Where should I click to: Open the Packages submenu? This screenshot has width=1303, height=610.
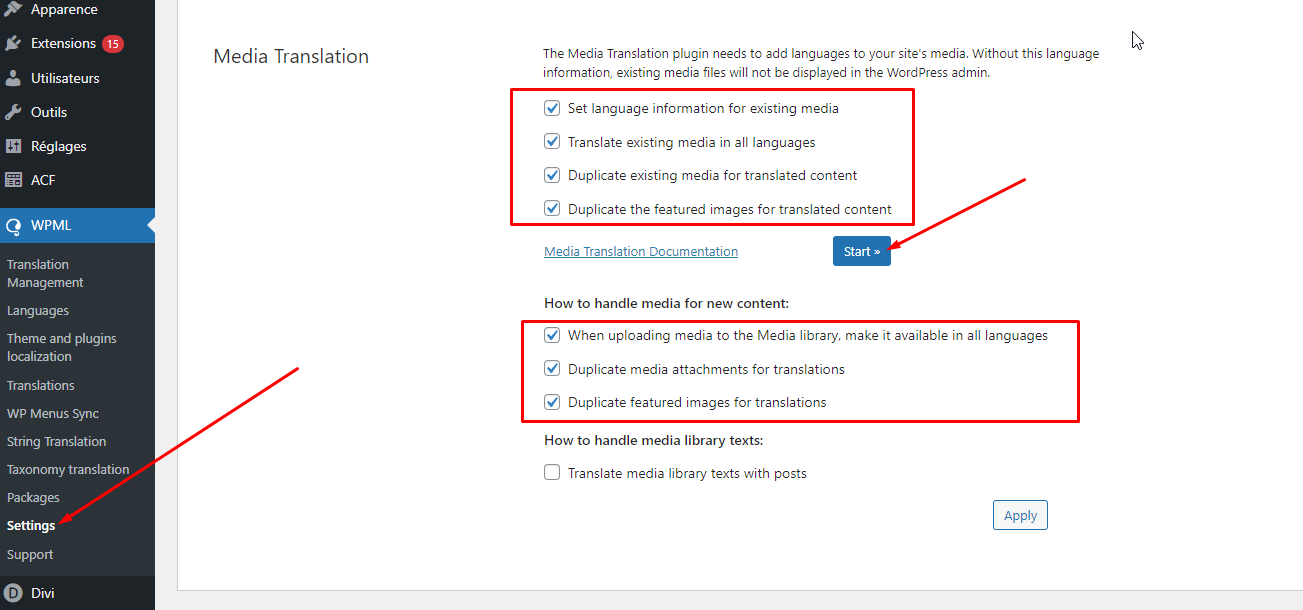point(33,497)
